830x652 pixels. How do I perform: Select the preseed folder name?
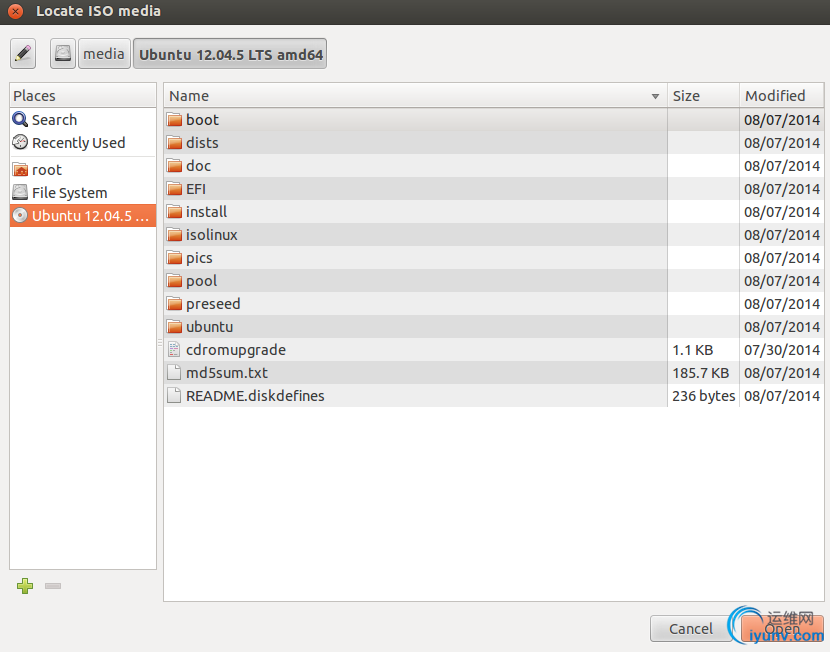coord(213,304)
